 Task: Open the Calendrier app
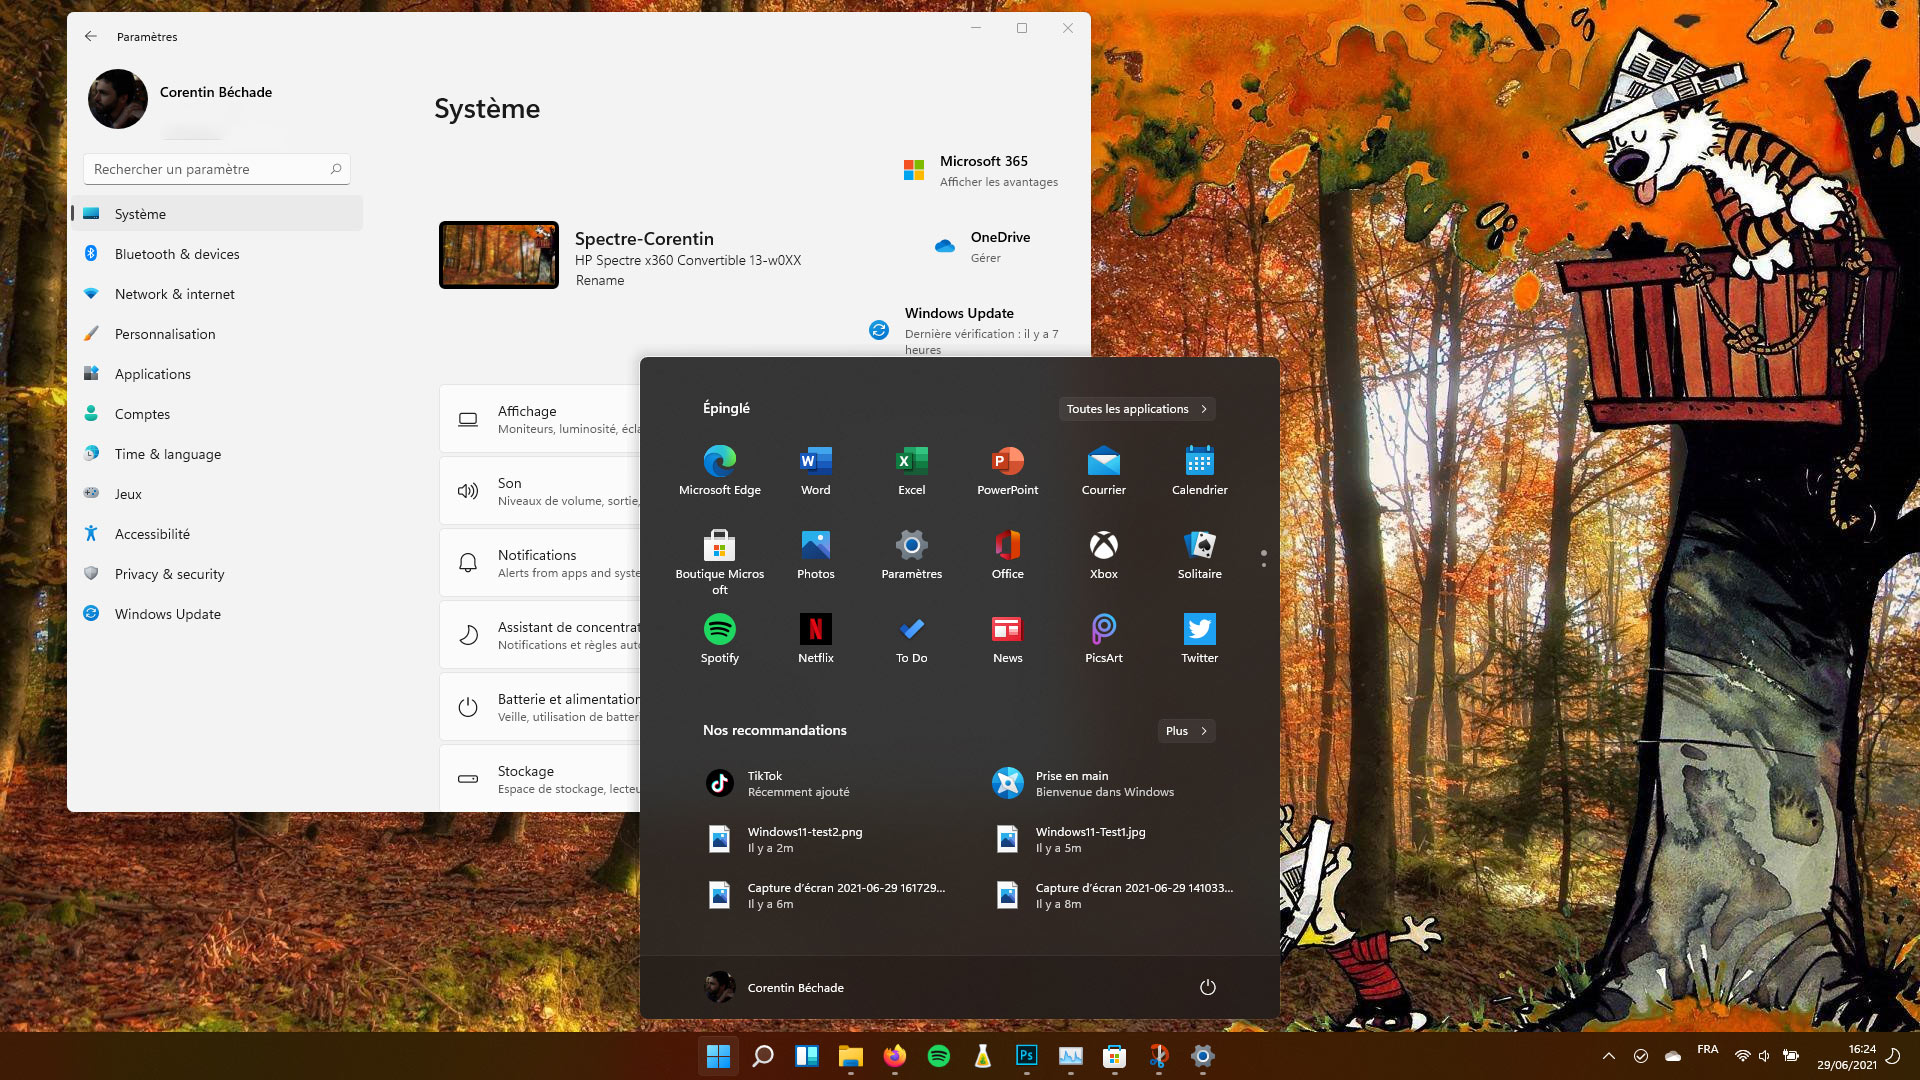(x=1199, y=470)
